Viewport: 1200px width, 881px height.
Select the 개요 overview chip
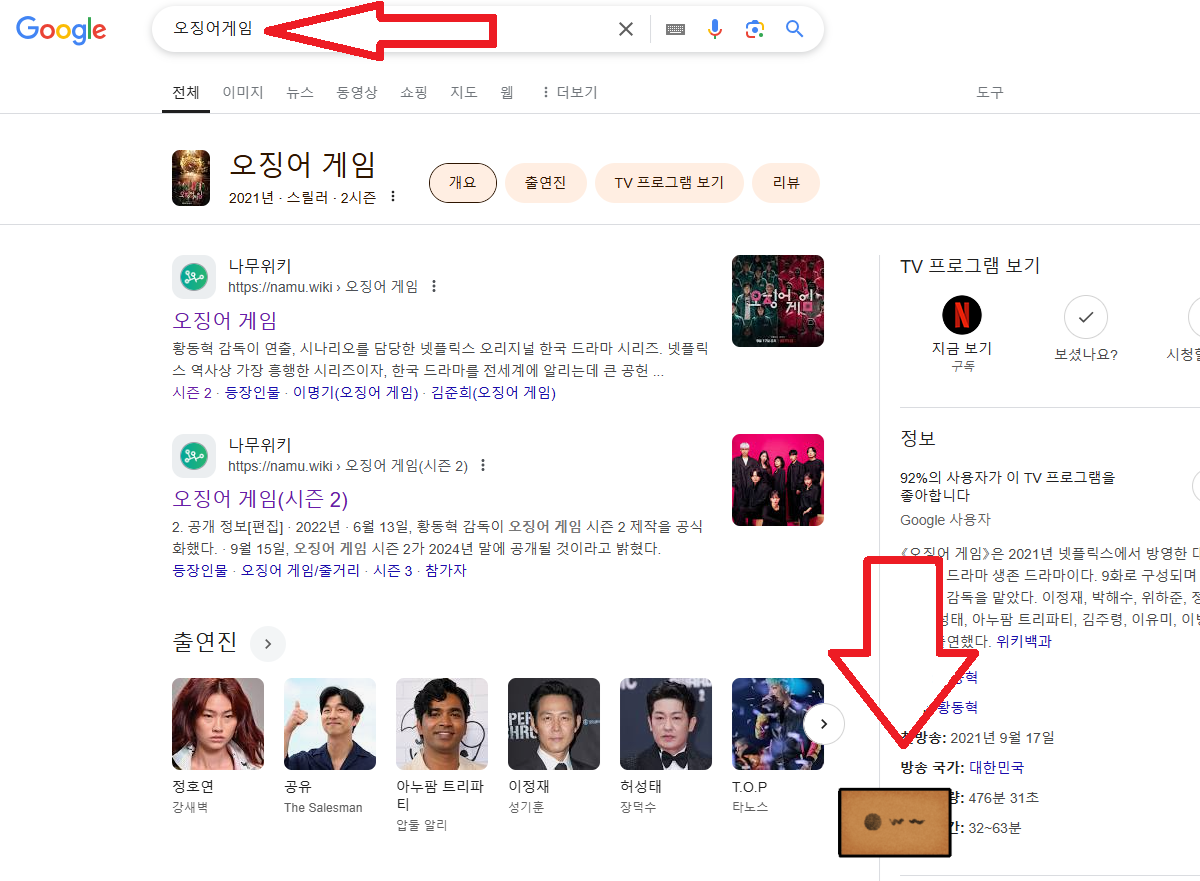(462, 183)
